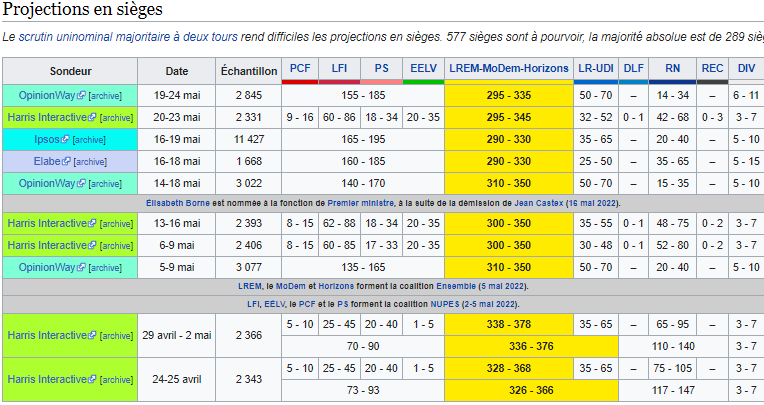Click the external link icon beside Ipsos
The width and height of the screenshot is (764, 405).
[x=66, y=139]
